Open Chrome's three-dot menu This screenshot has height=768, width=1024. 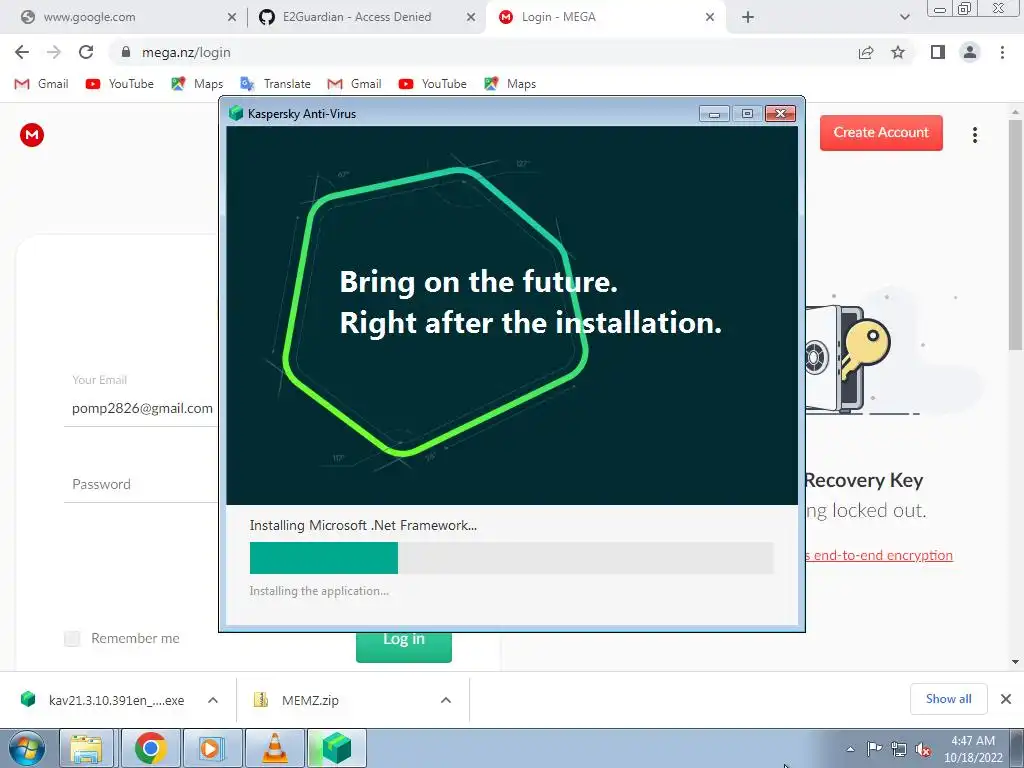tap(1002, 52)
